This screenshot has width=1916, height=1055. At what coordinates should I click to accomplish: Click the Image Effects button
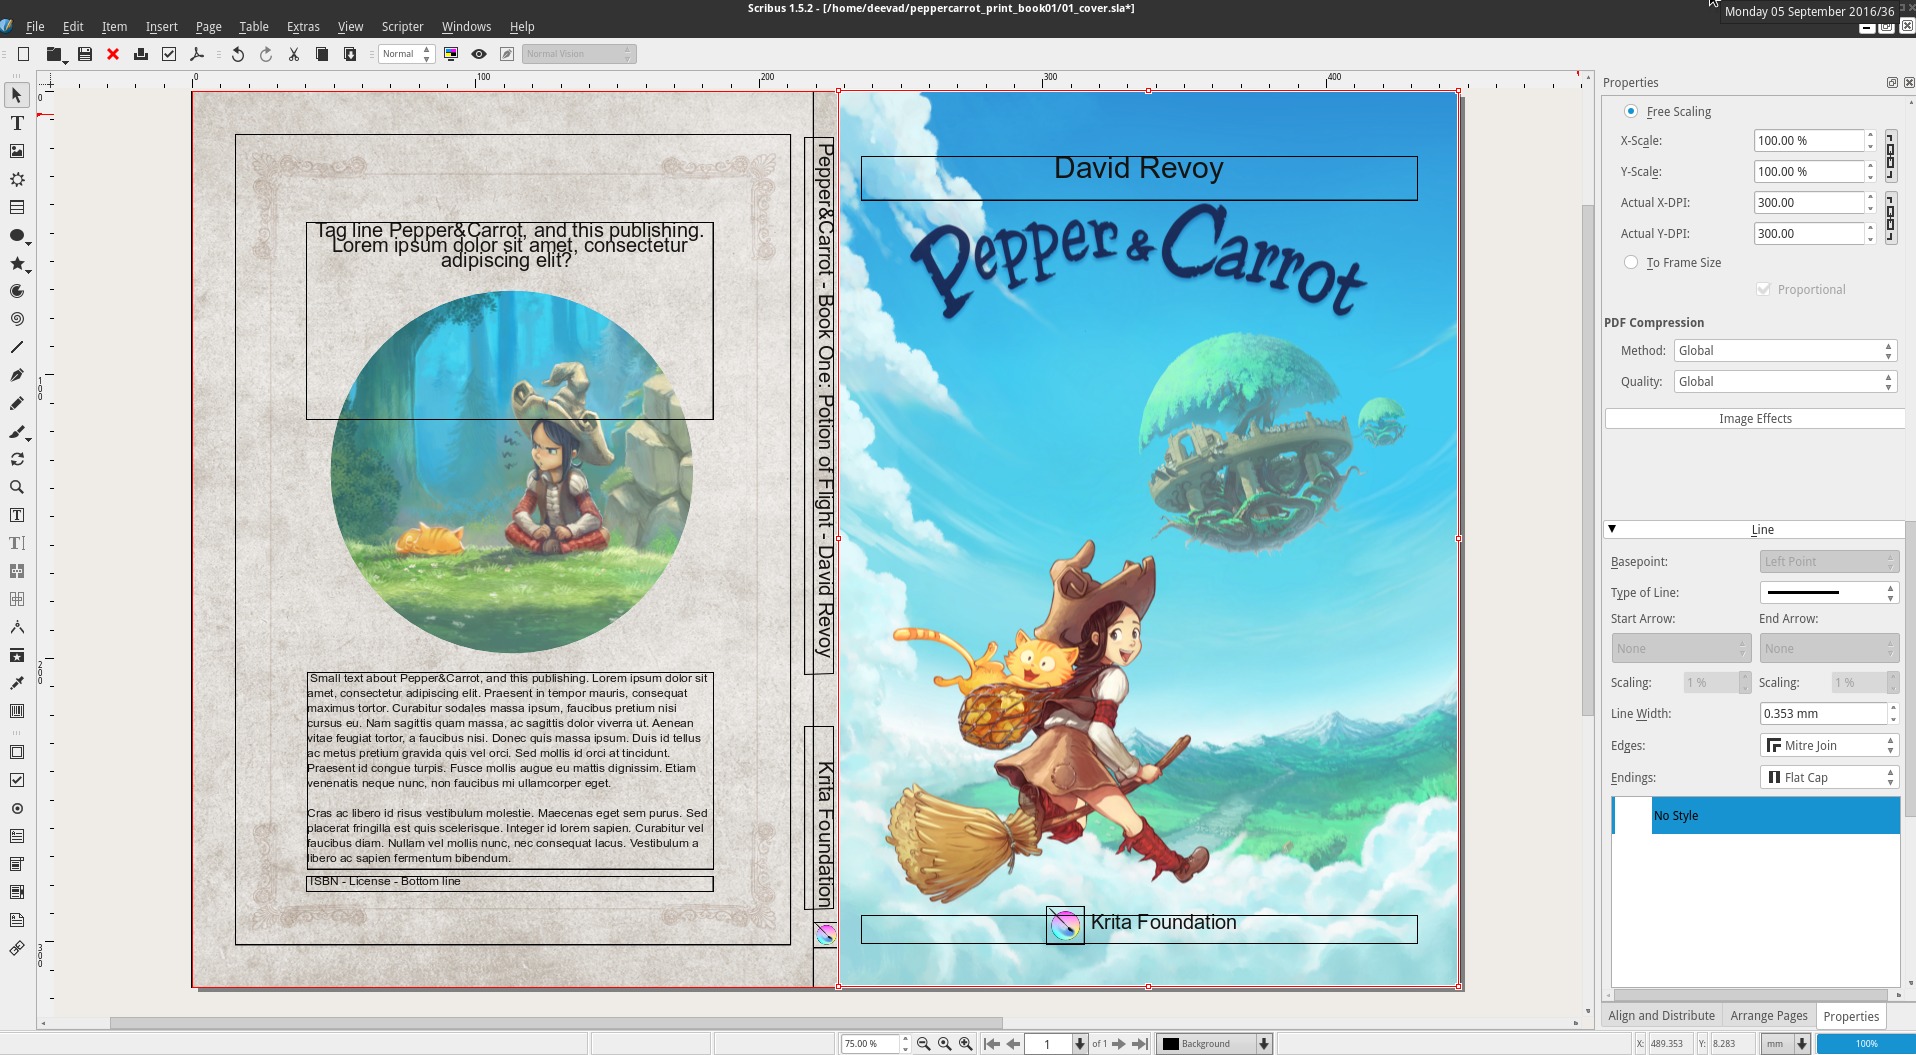pos(1755,419)
